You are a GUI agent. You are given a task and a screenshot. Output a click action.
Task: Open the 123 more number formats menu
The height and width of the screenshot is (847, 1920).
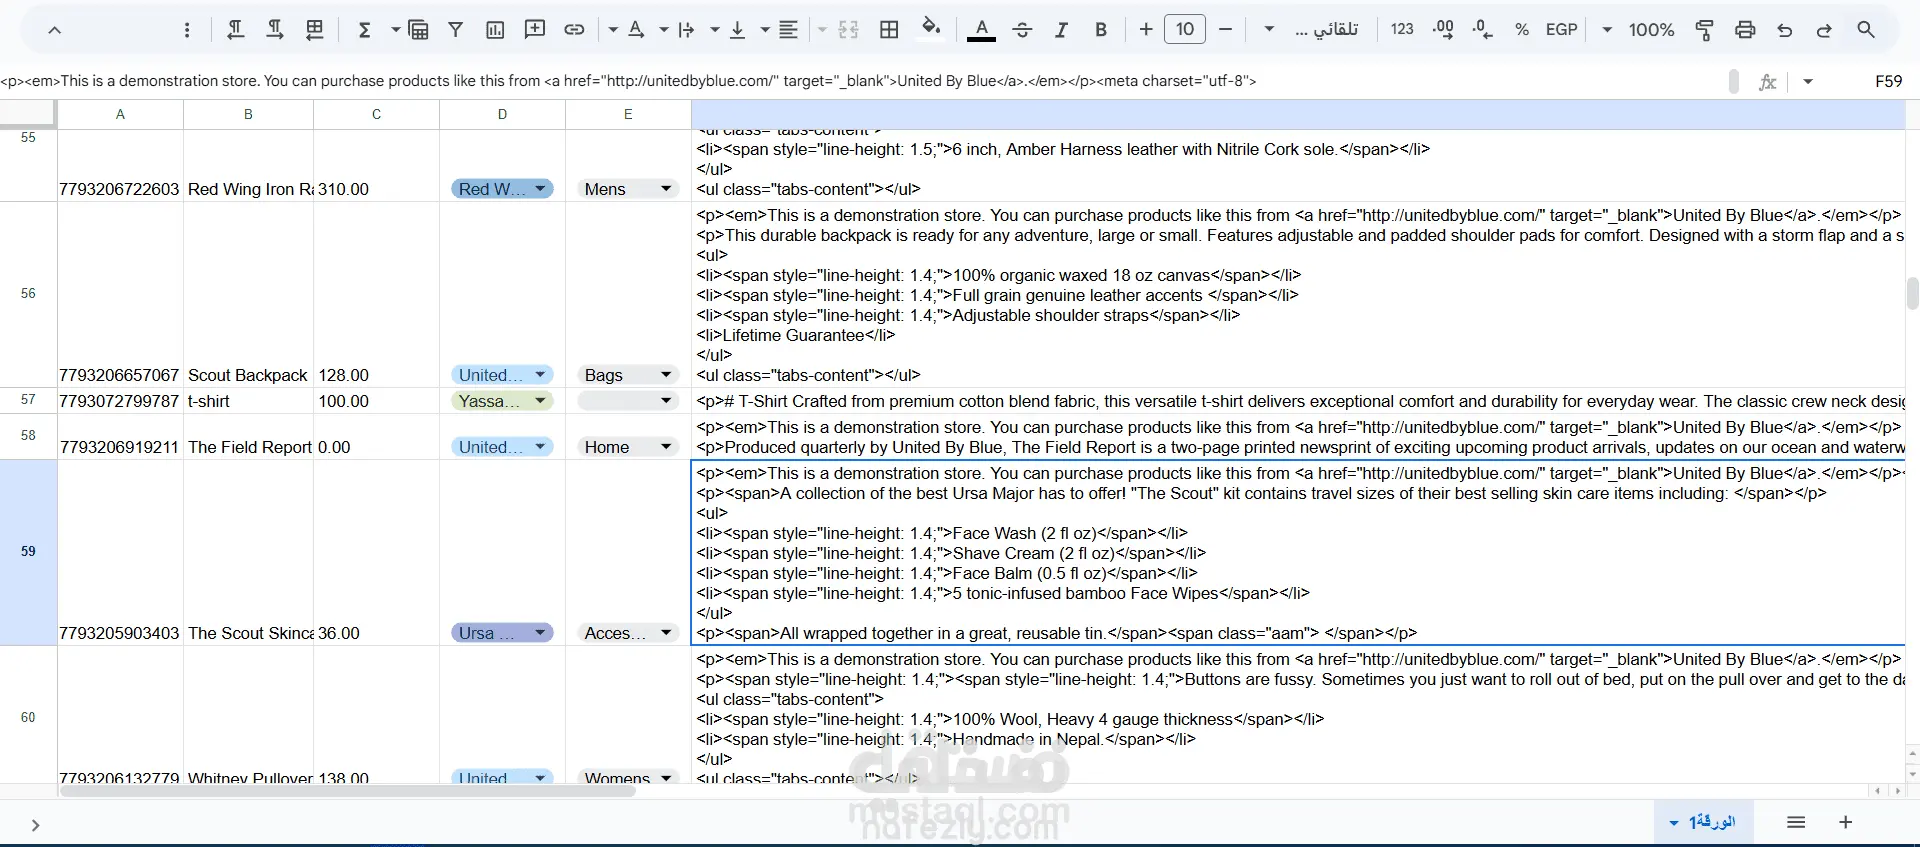click(x=1402, y=30)
